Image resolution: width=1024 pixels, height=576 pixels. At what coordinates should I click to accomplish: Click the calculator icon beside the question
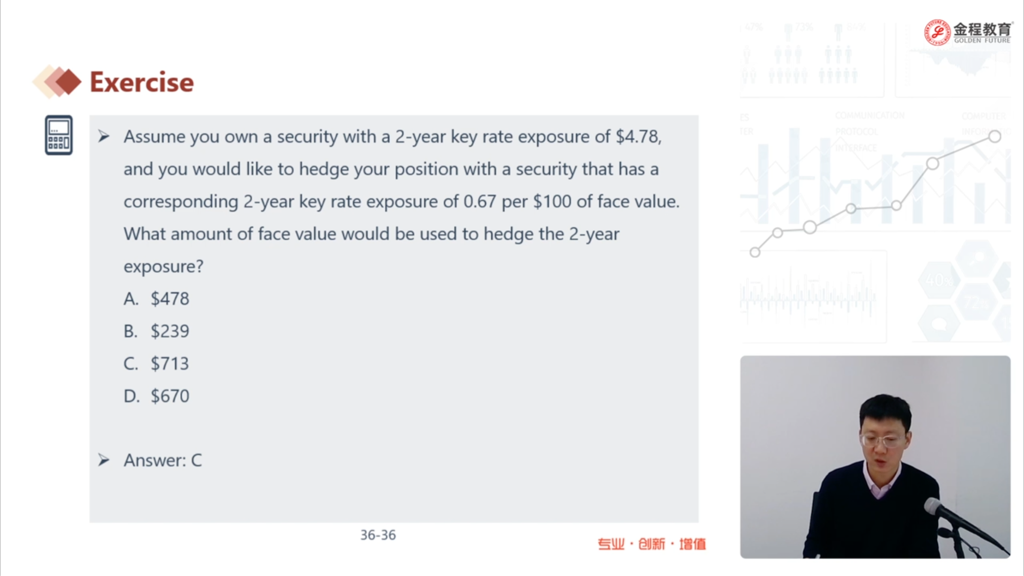click(x=59, y=135)
